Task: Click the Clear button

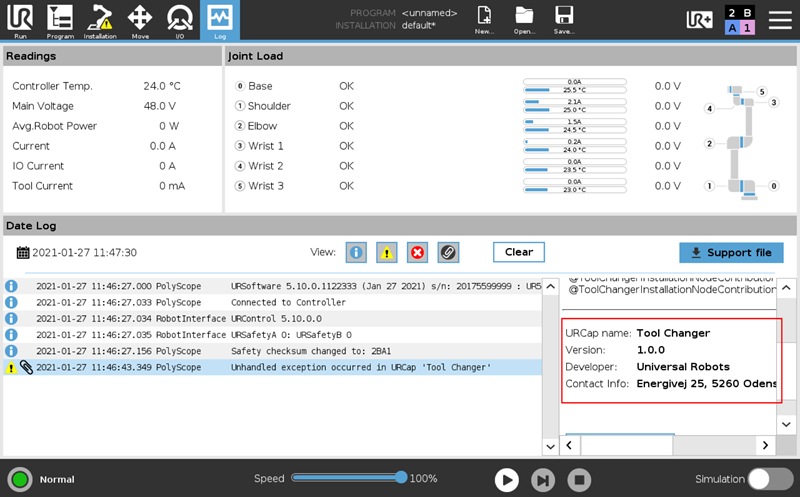Action: click(x=518, y=252)
